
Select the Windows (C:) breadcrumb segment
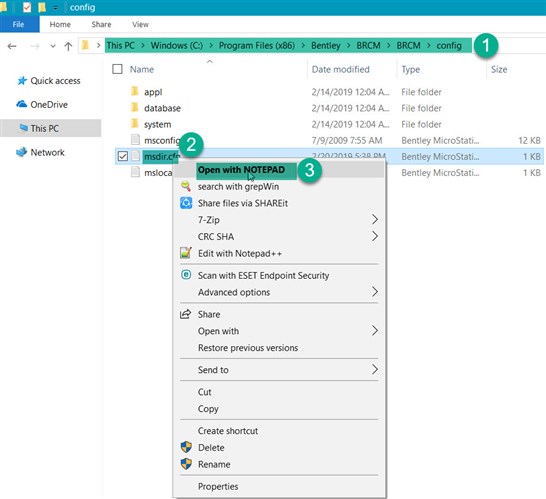(x=177, y=46)
